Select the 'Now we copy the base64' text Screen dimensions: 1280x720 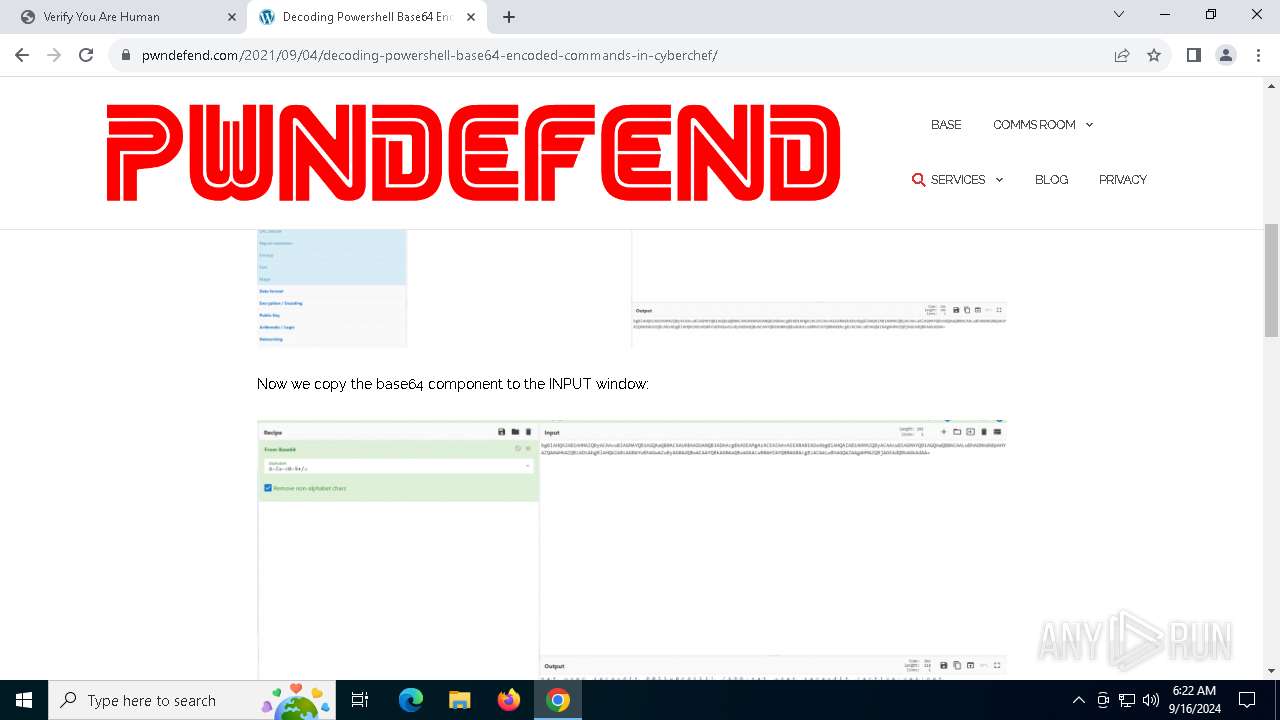point(452,384)
